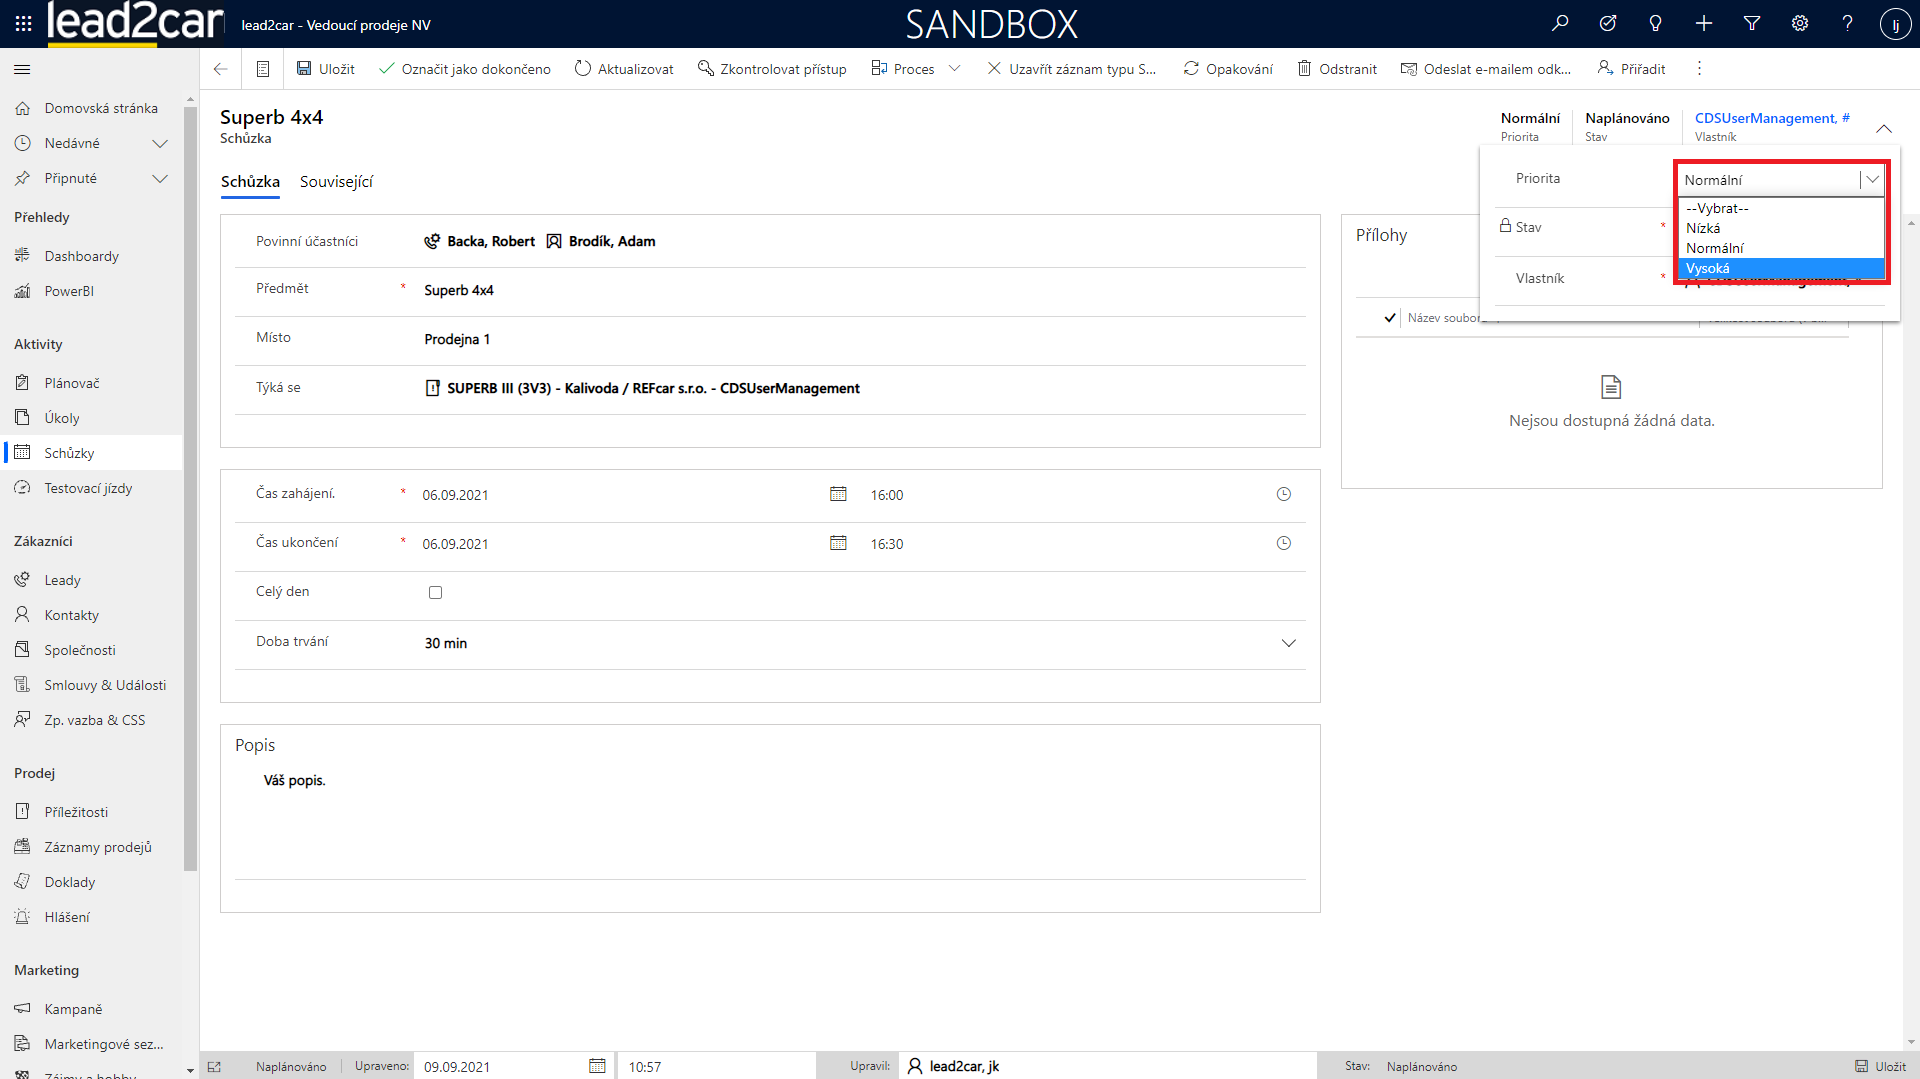Click calendar icon for Čas zahájení date

838,494
